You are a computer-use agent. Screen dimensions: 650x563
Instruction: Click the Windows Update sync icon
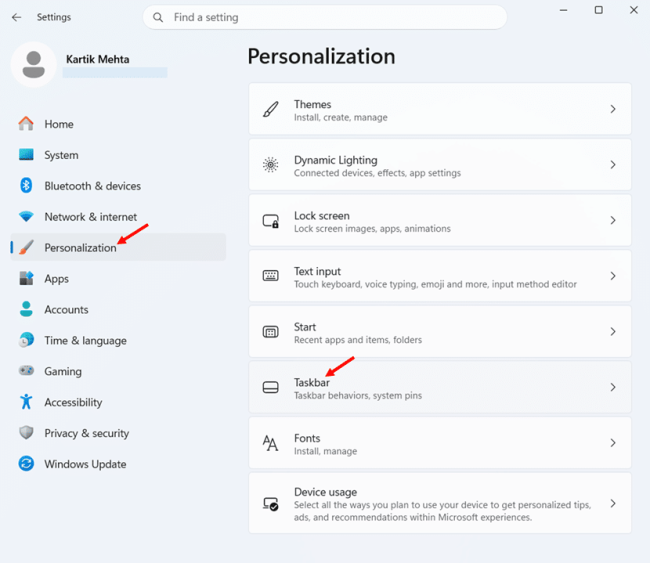[x=26, y=464]
